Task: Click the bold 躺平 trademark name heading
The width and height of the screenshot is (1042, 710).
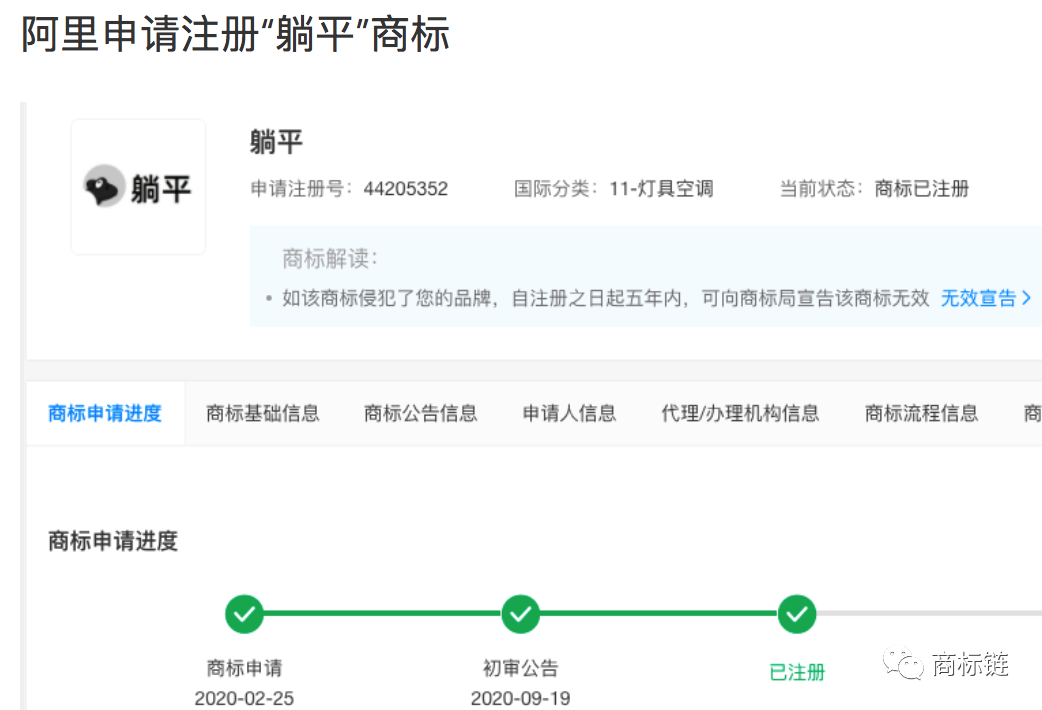Action: click(x=276, y=142)
